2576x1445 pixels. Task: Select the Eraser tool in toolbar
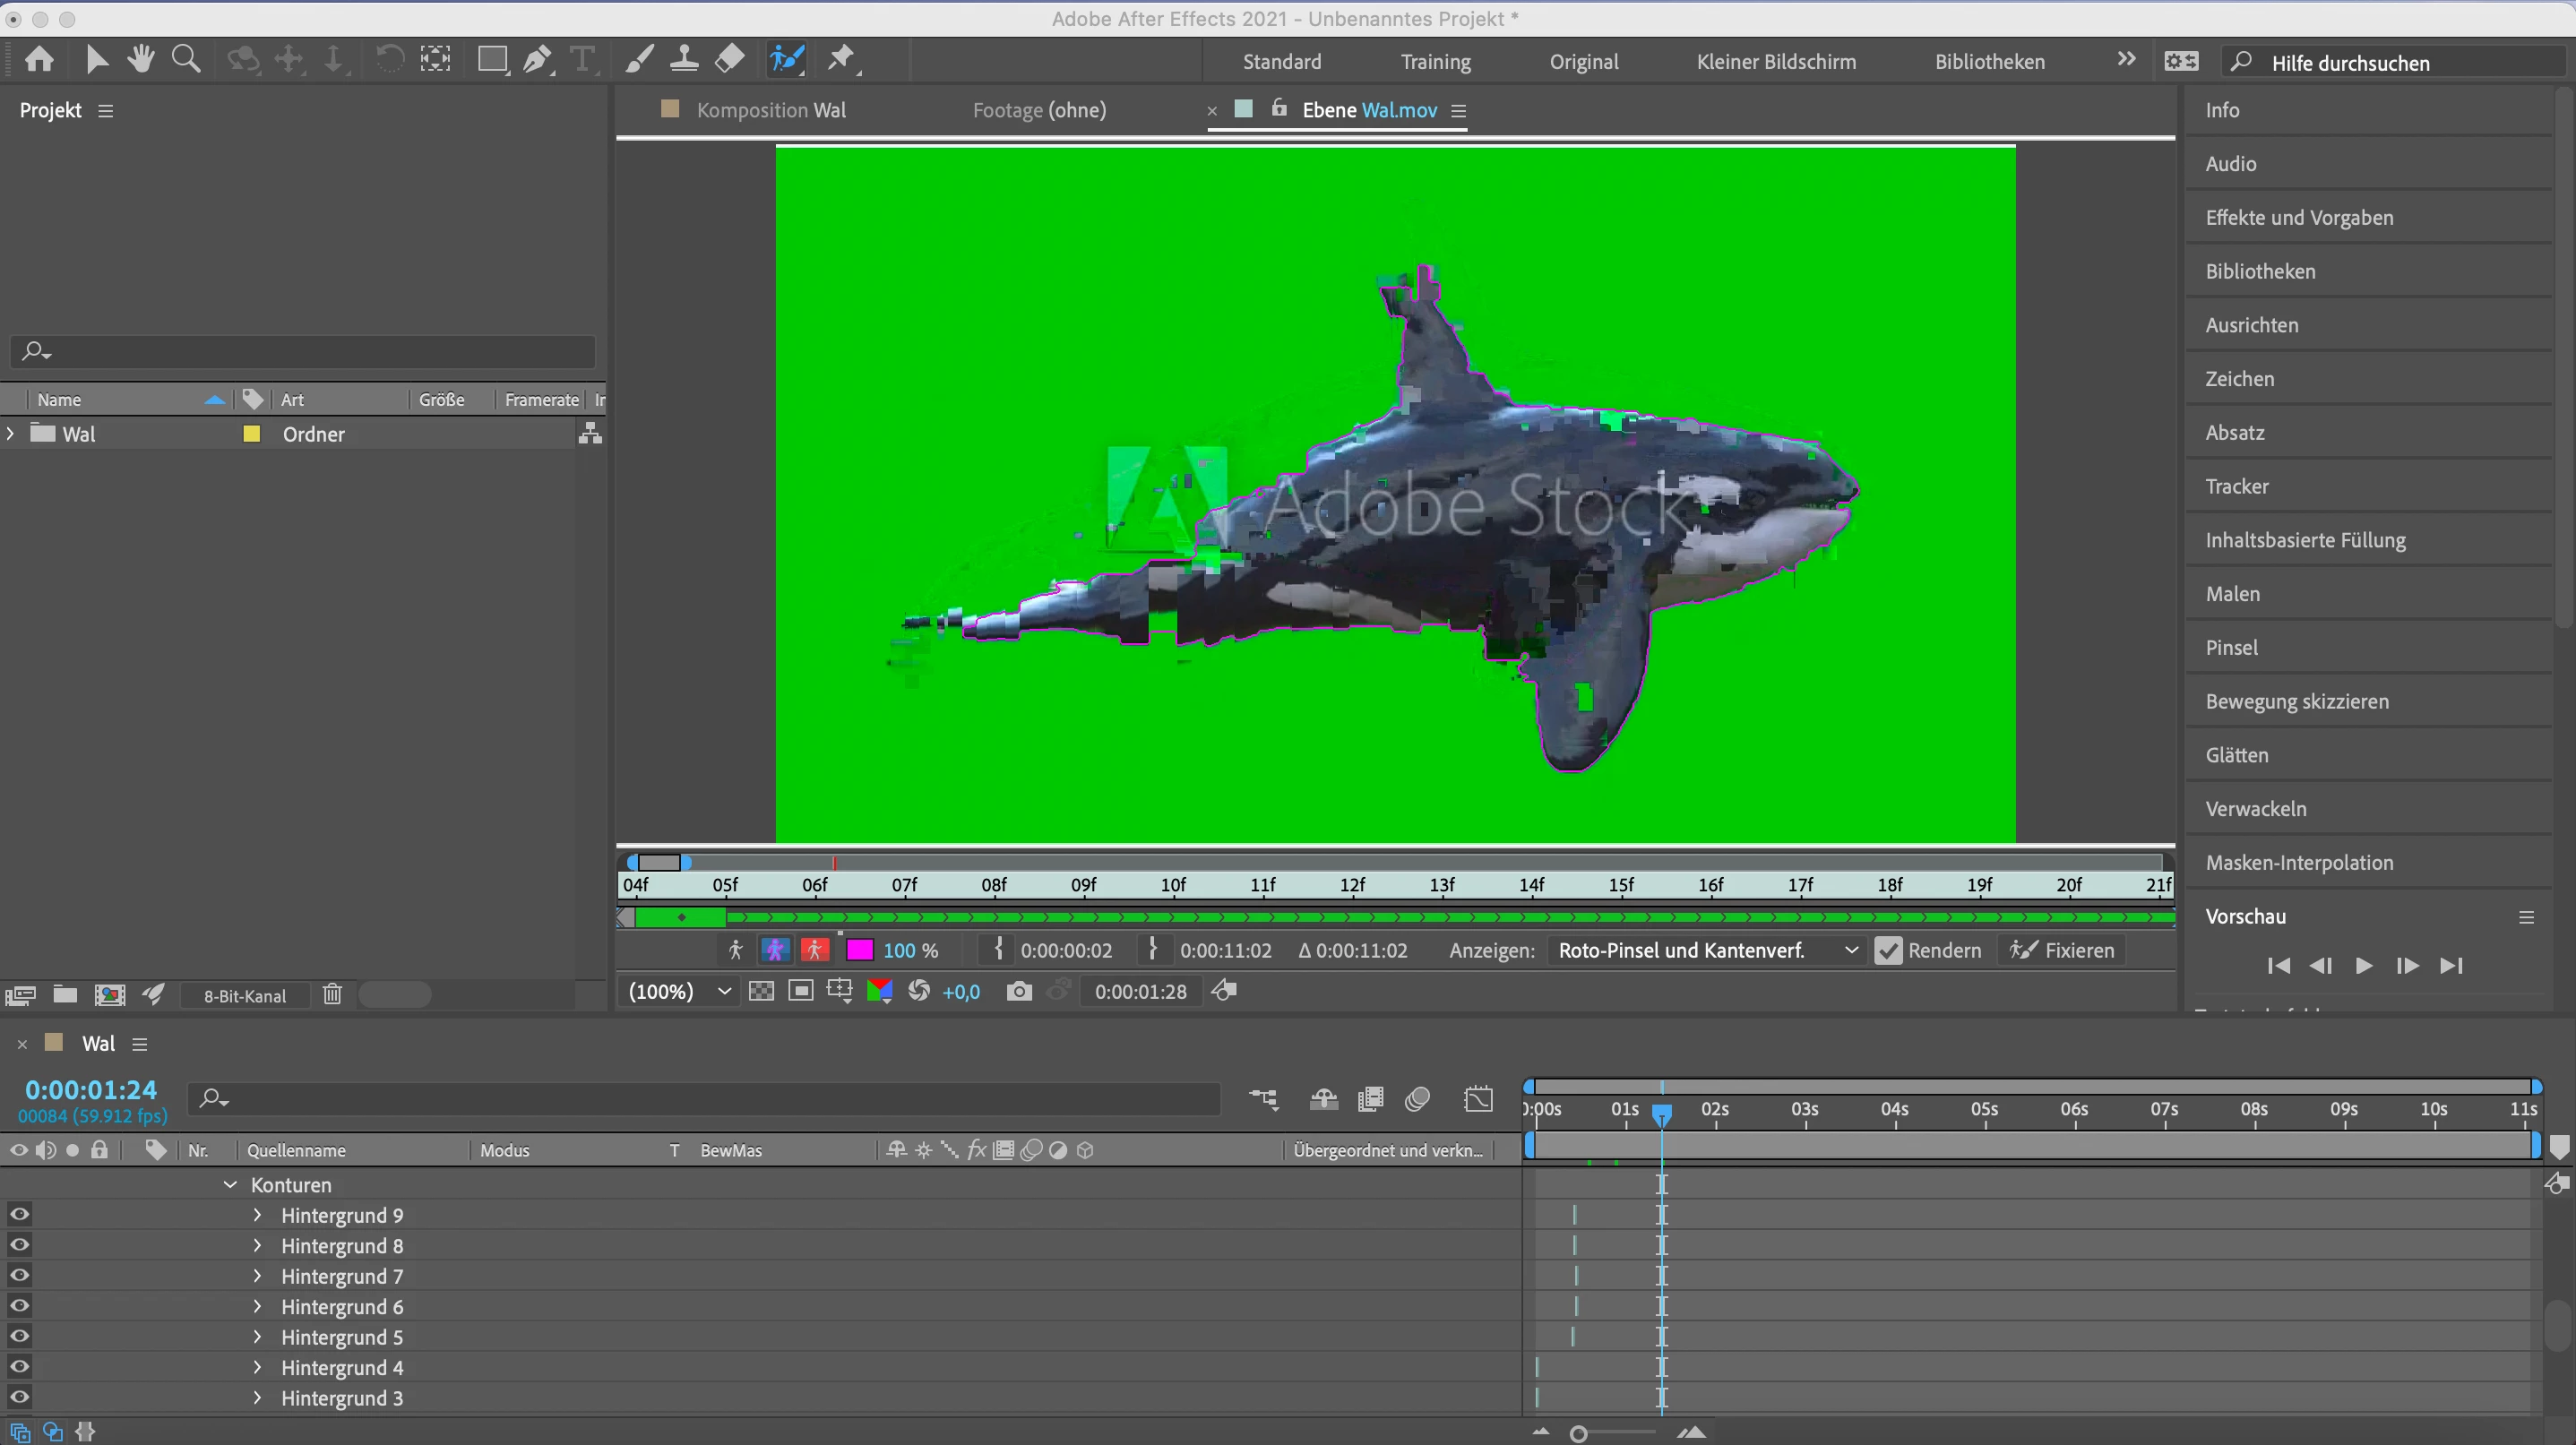click(x=730, y=60)
